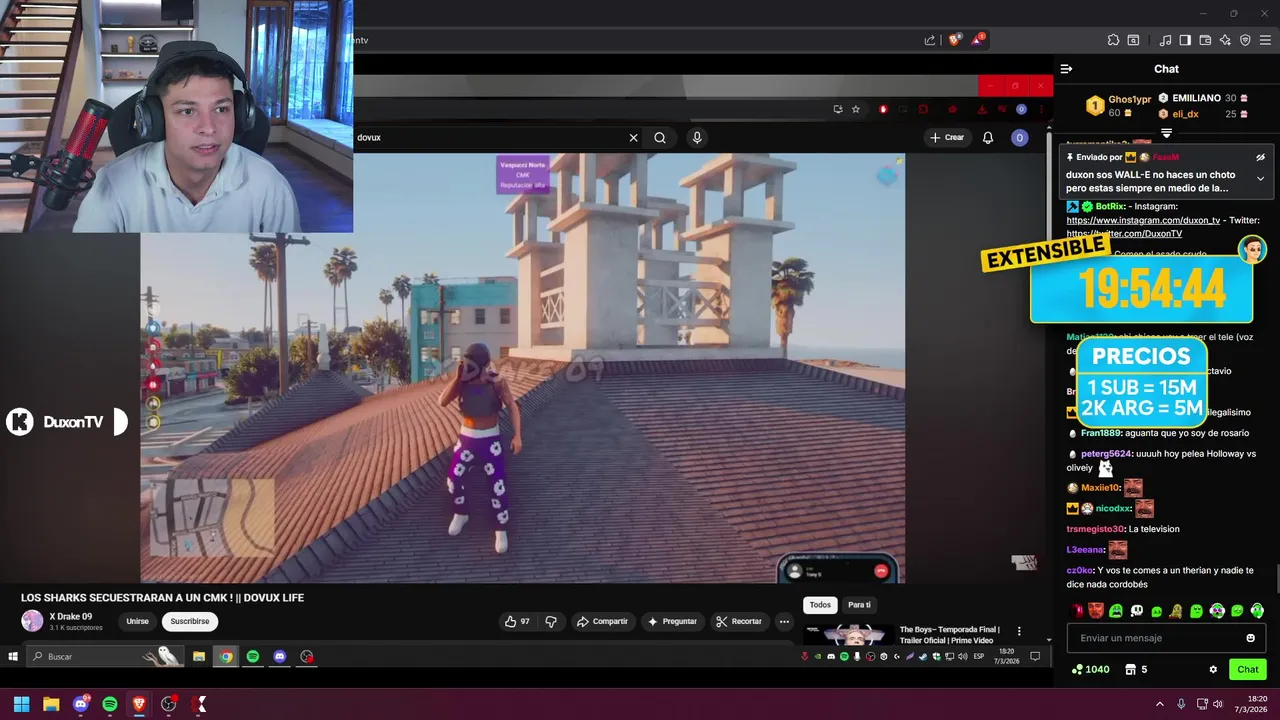Open Chrome in the inner captured taskbar
1280x720 pixels.
click(x=226, y=656)
